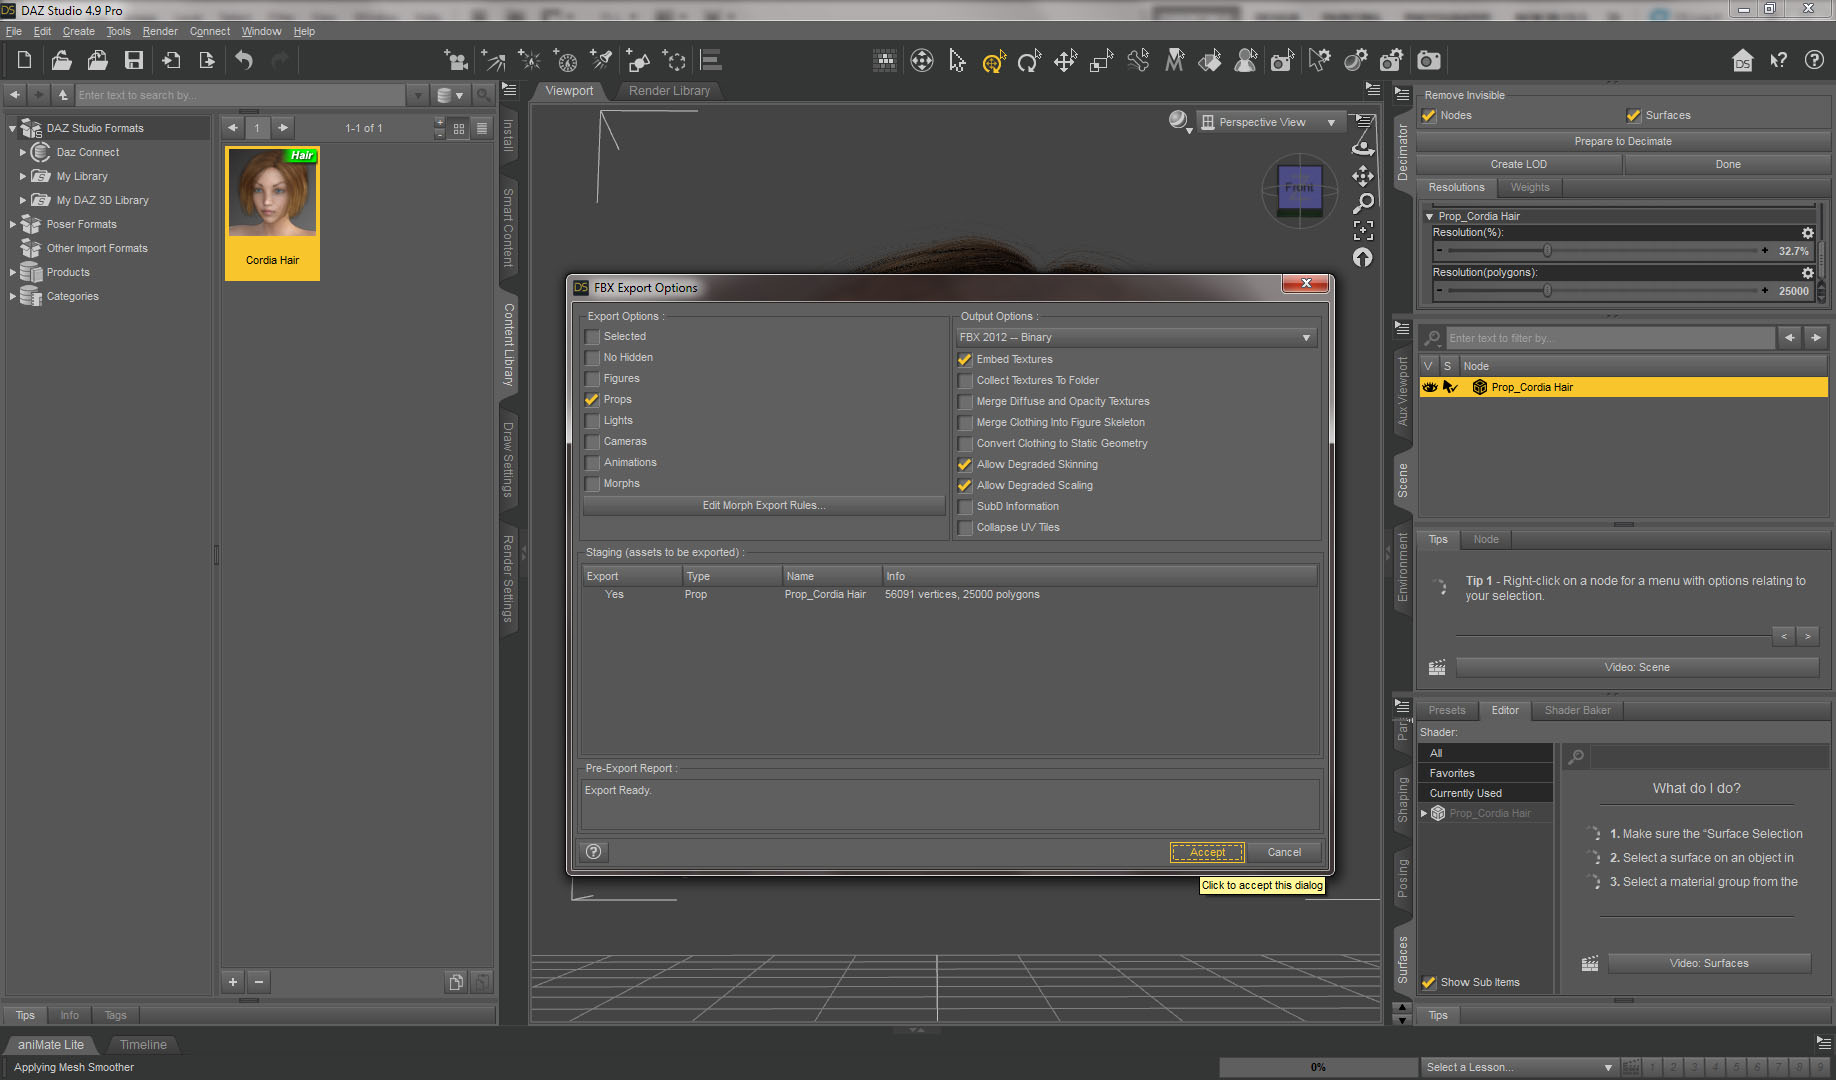Collapse the DAZ Studio Formats node
Image resolution: width=1836 pixels, height=1080 pixels.
coord(13,128)
